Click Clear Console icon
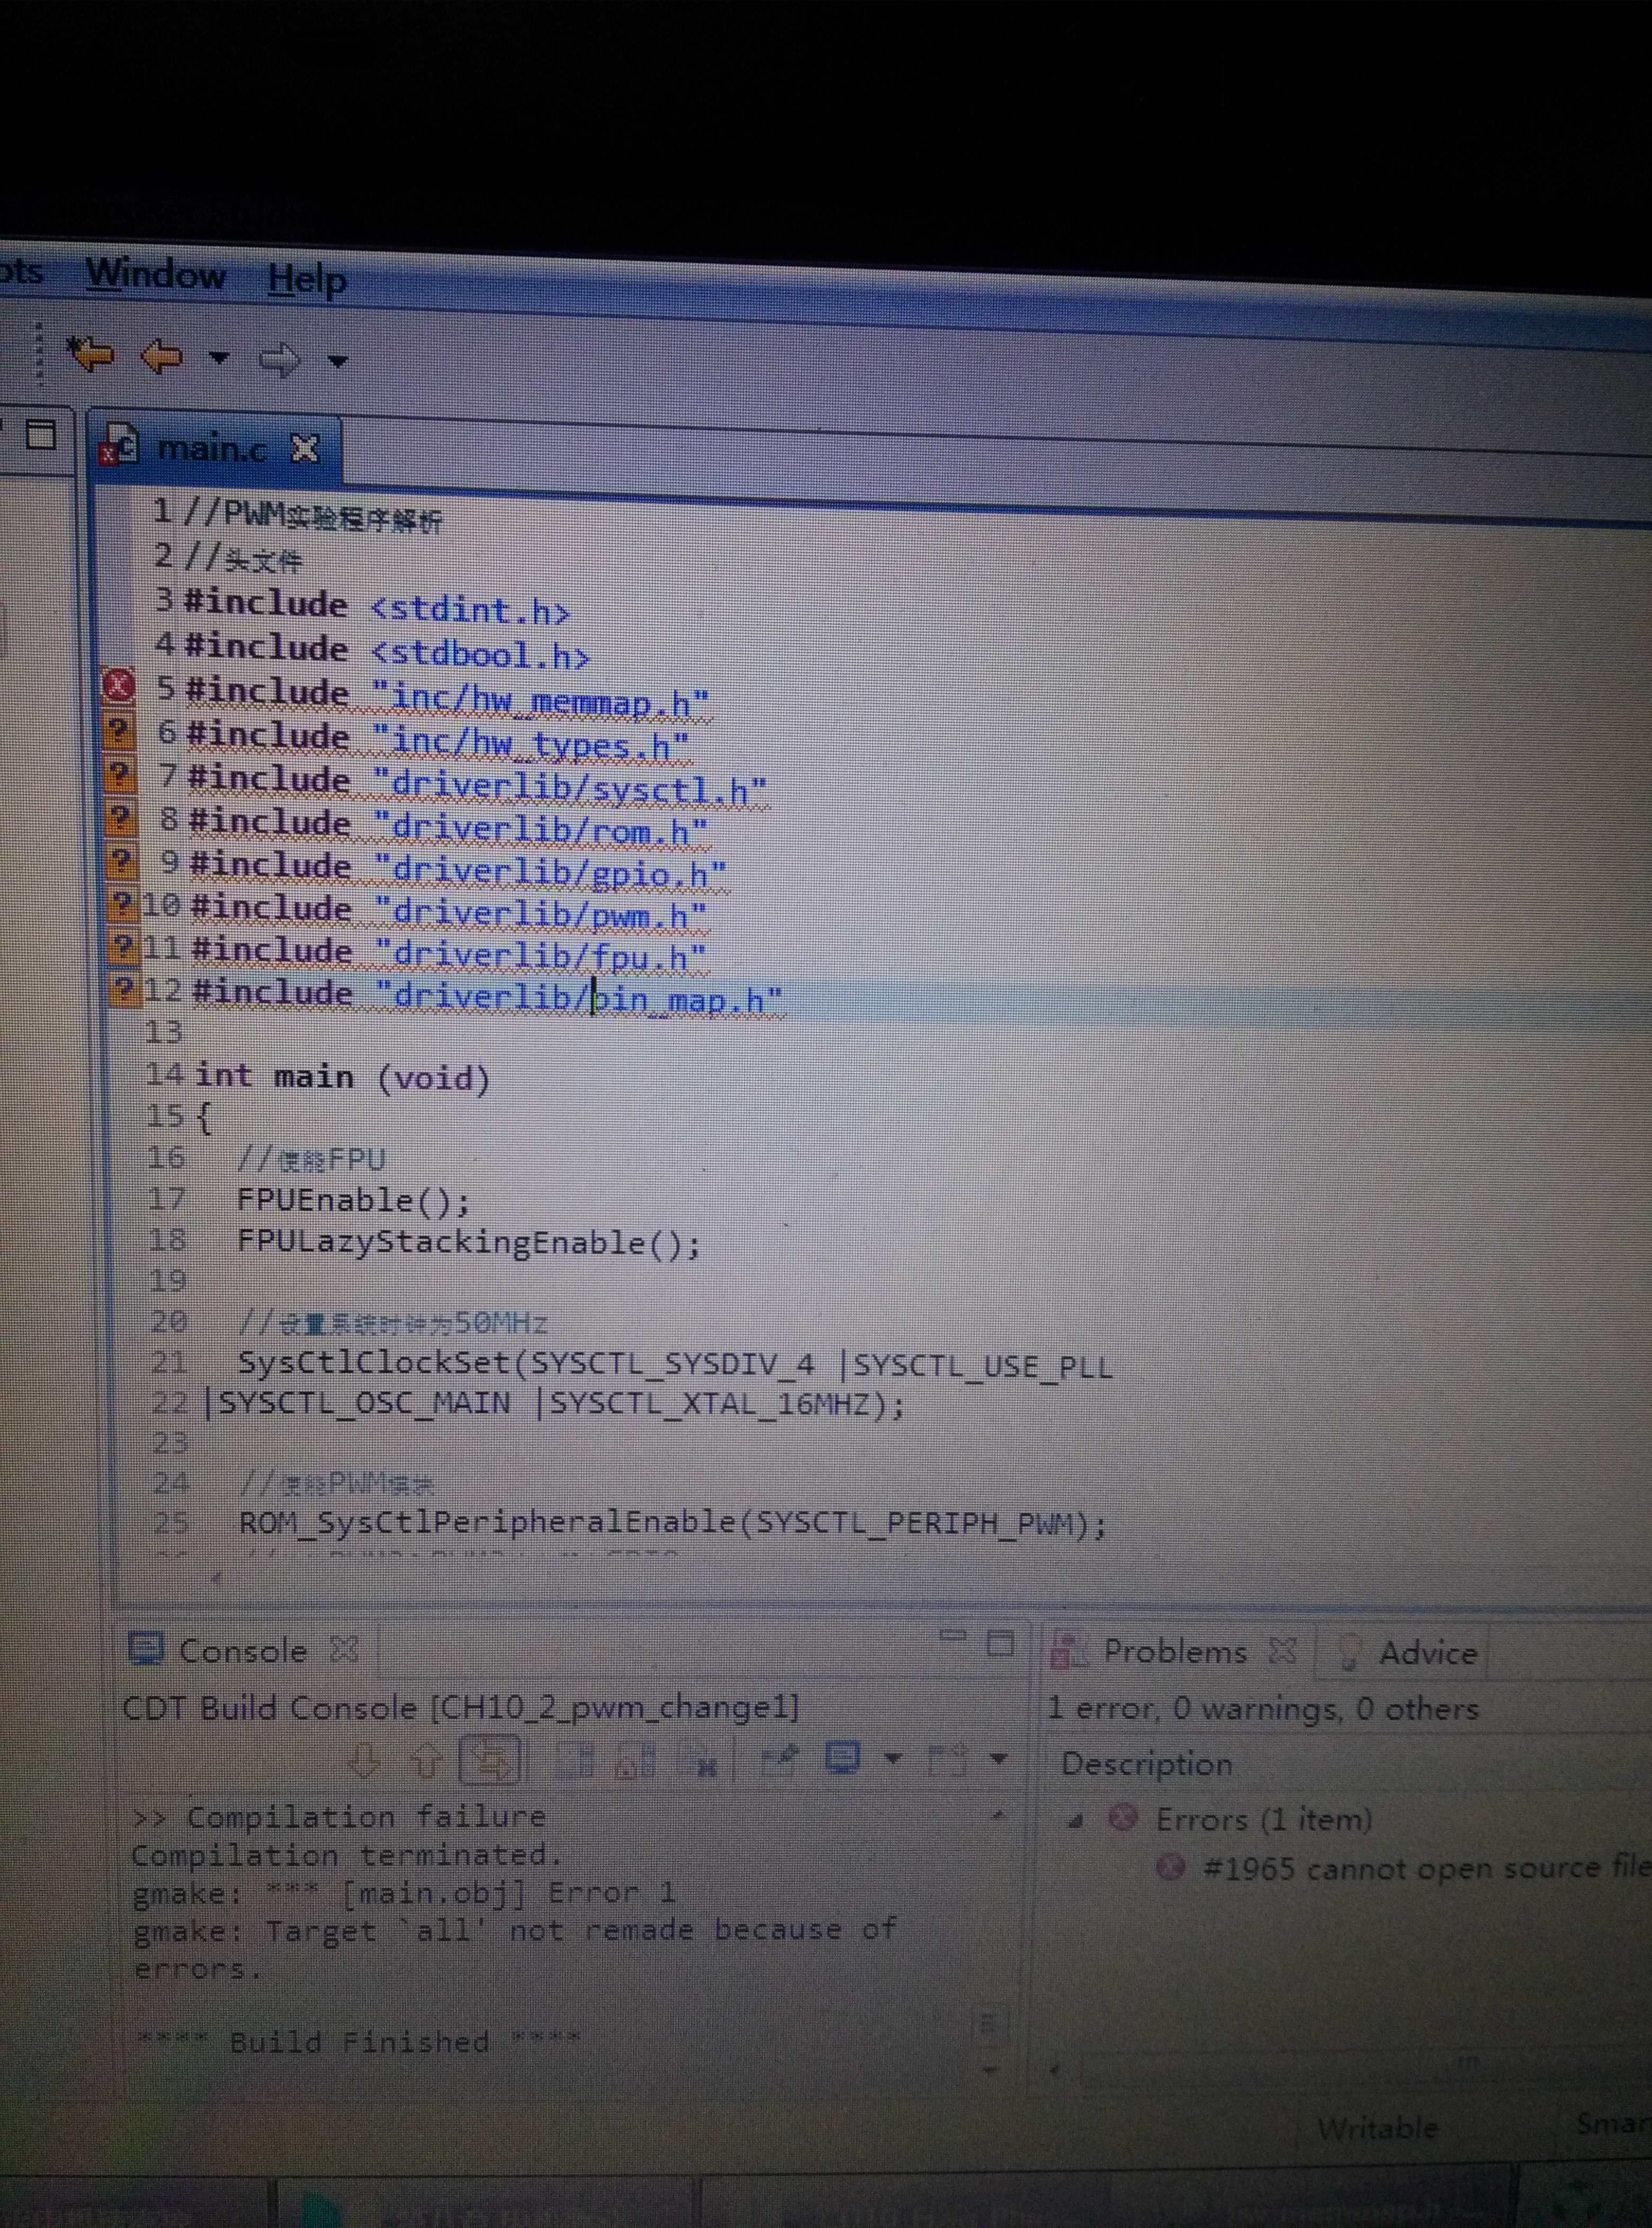This screenshot has width=1652, height=2228. coord(704,1762)
